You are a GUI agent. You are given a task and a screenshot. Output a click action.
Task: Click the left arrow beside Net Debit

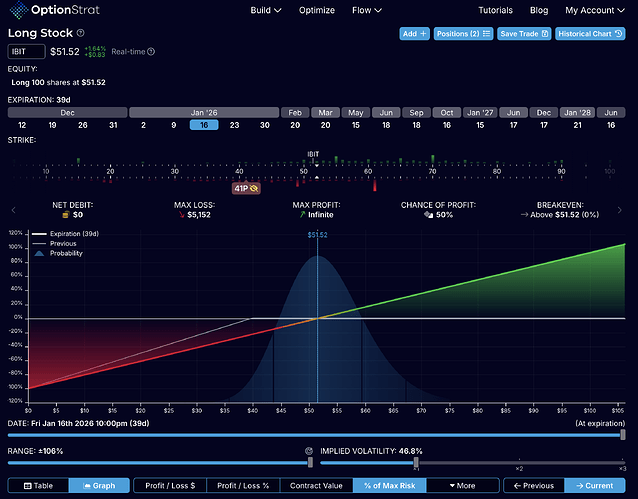tap(12, 210)
